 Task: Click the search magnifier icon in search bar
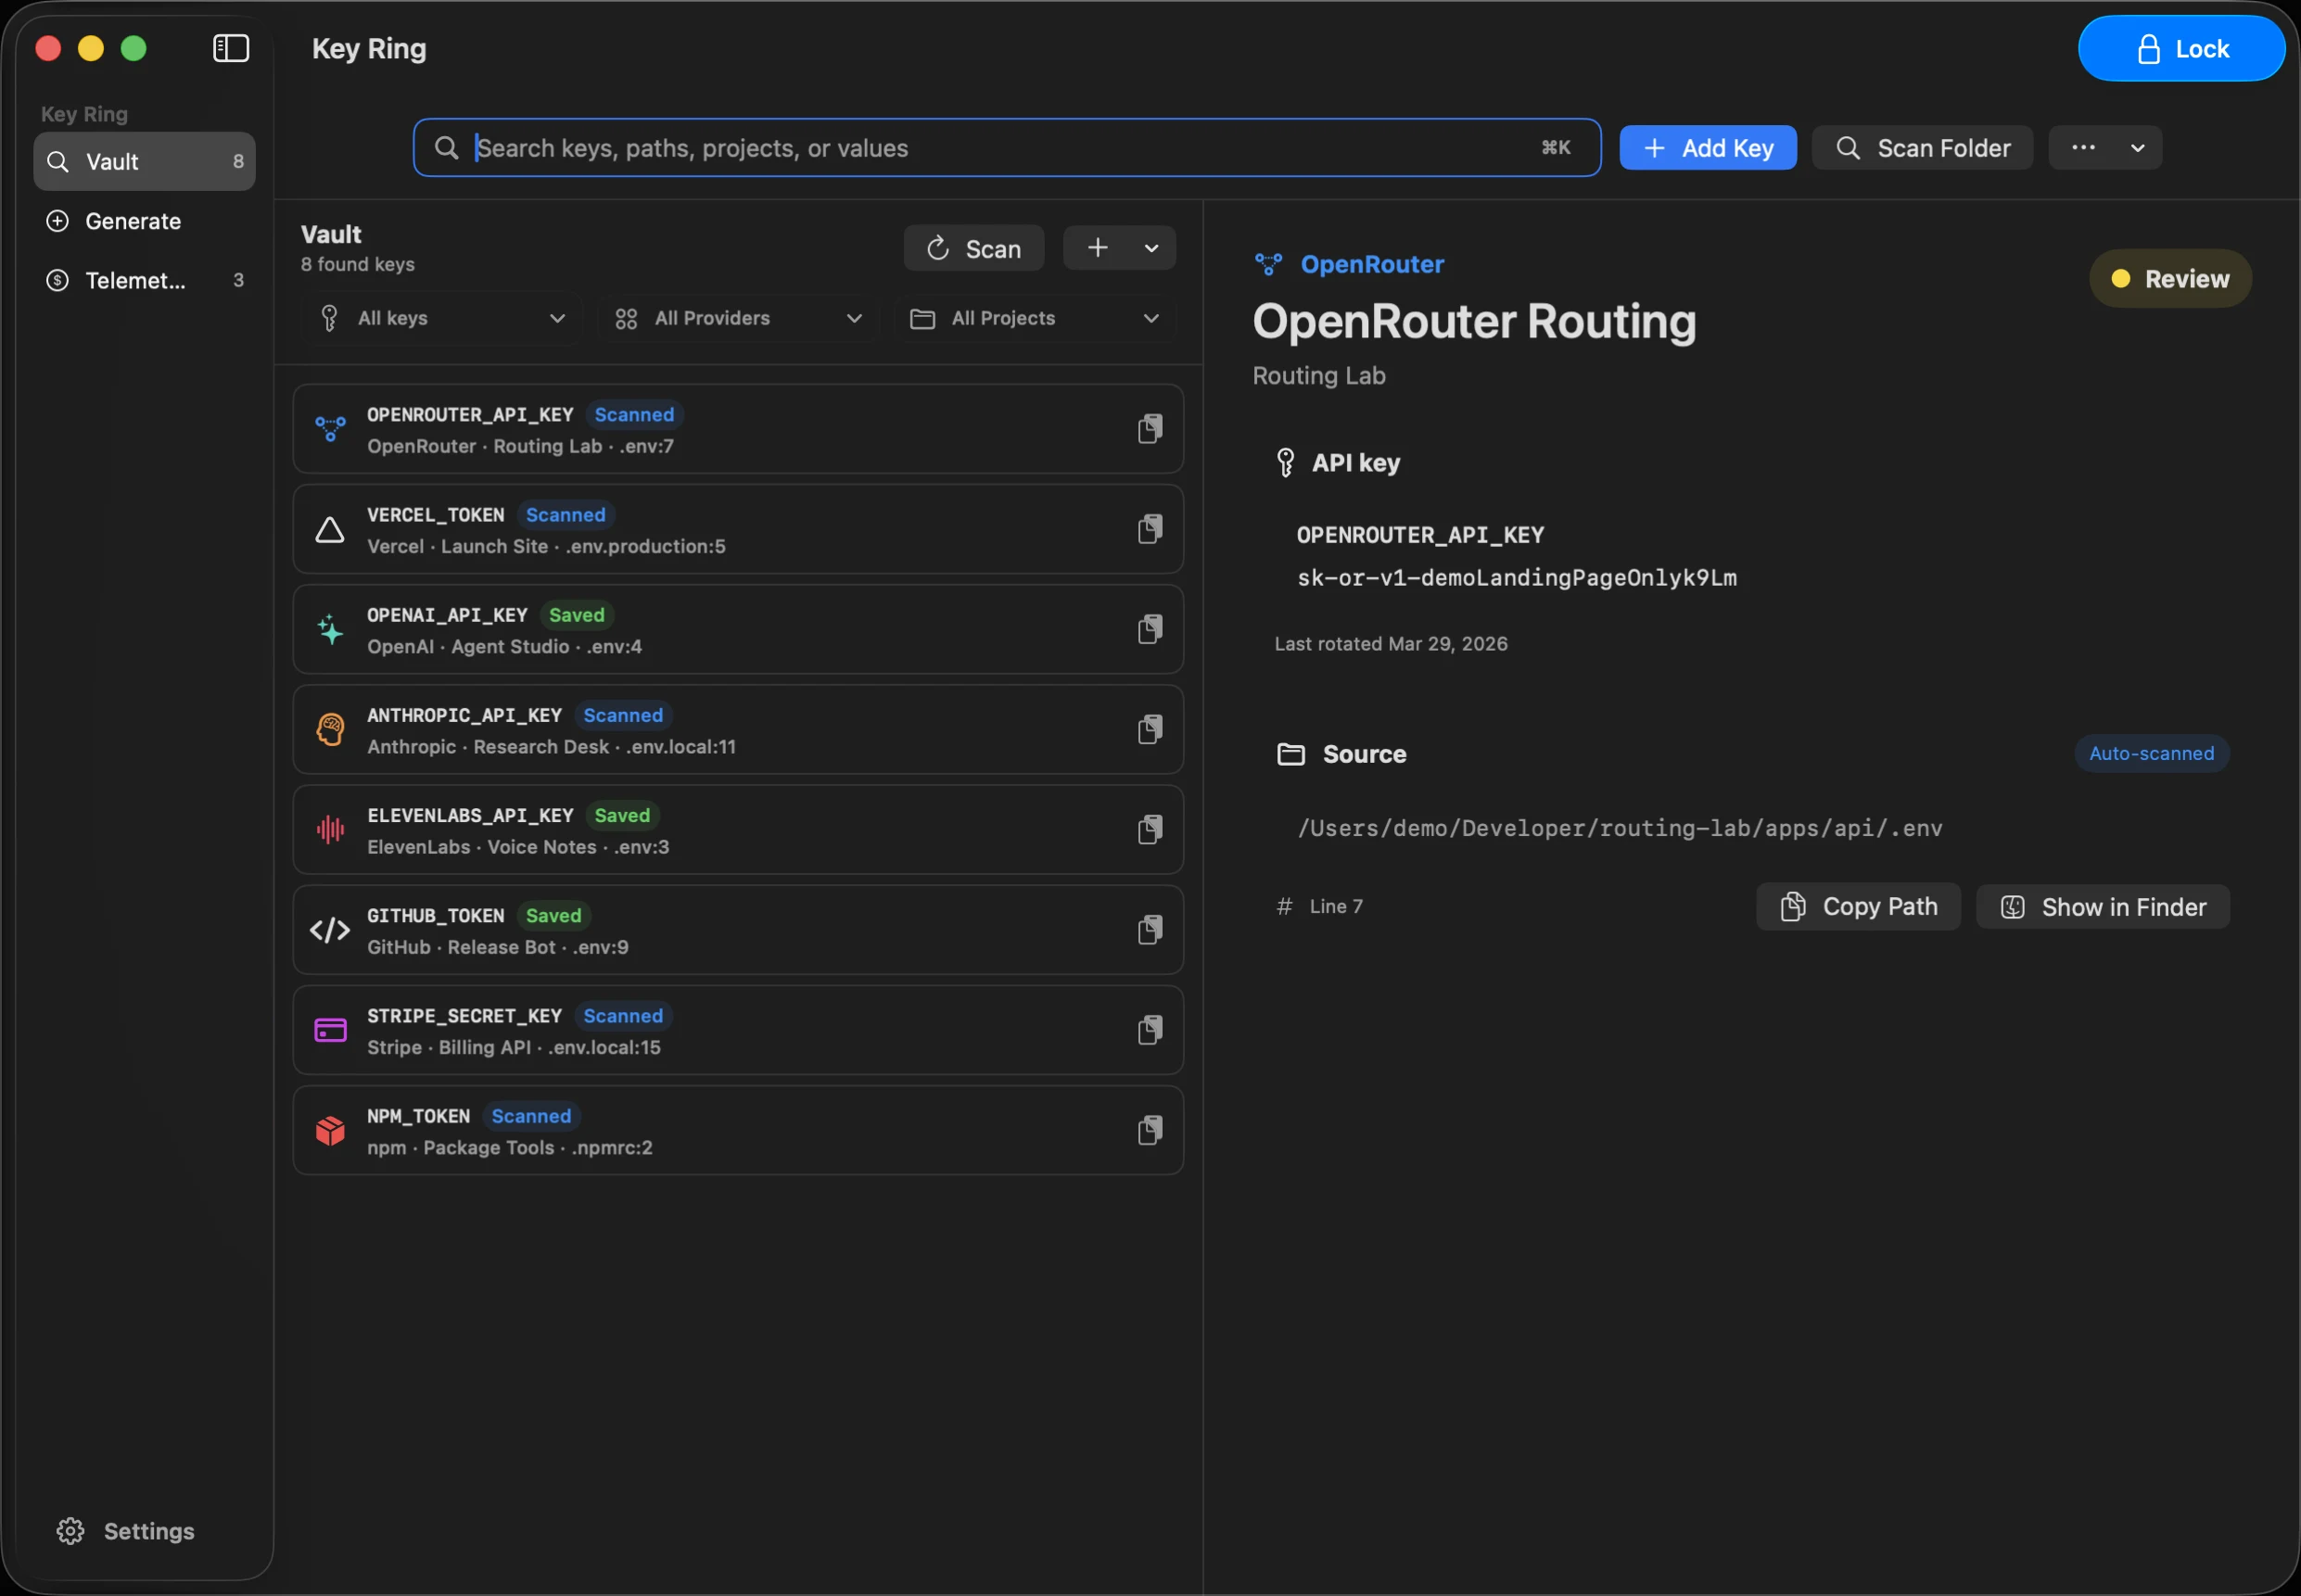(x=446, y=148)
